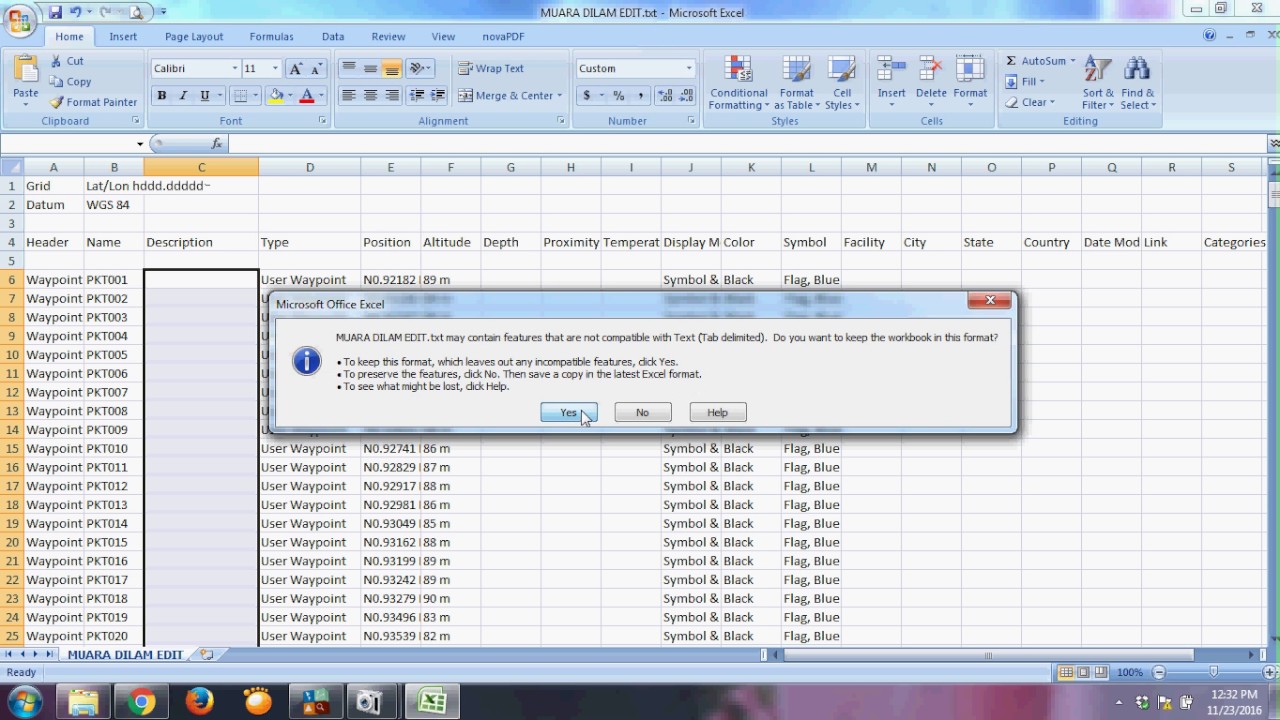The height and width of the screenshot is (720, 1280).
Task: Open Sort & Filter options
Action: click(x=1097, y=83)
